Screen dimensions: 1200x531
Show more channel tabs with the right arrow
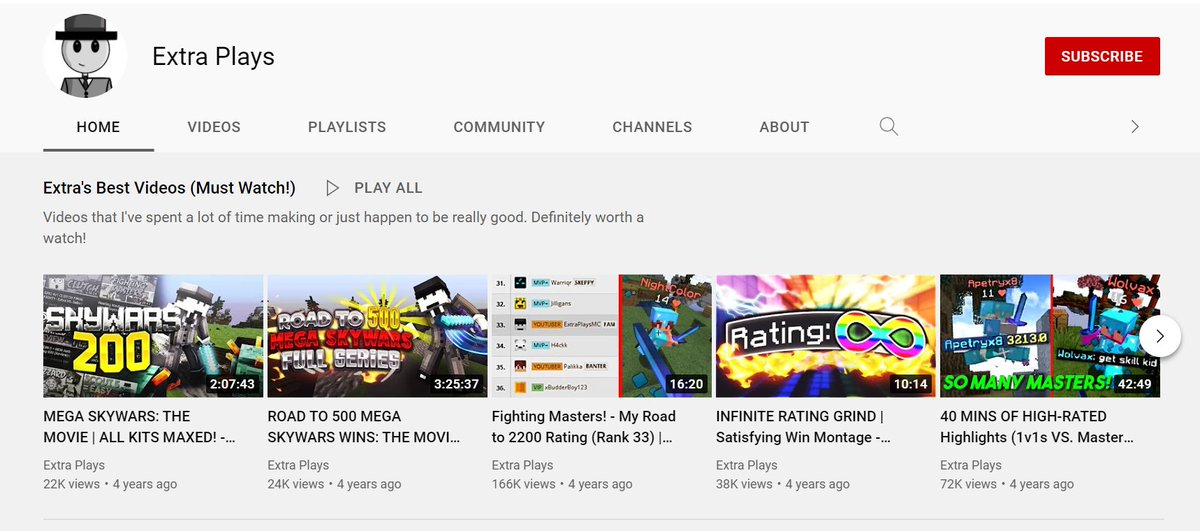click(x=1134, y=126)
